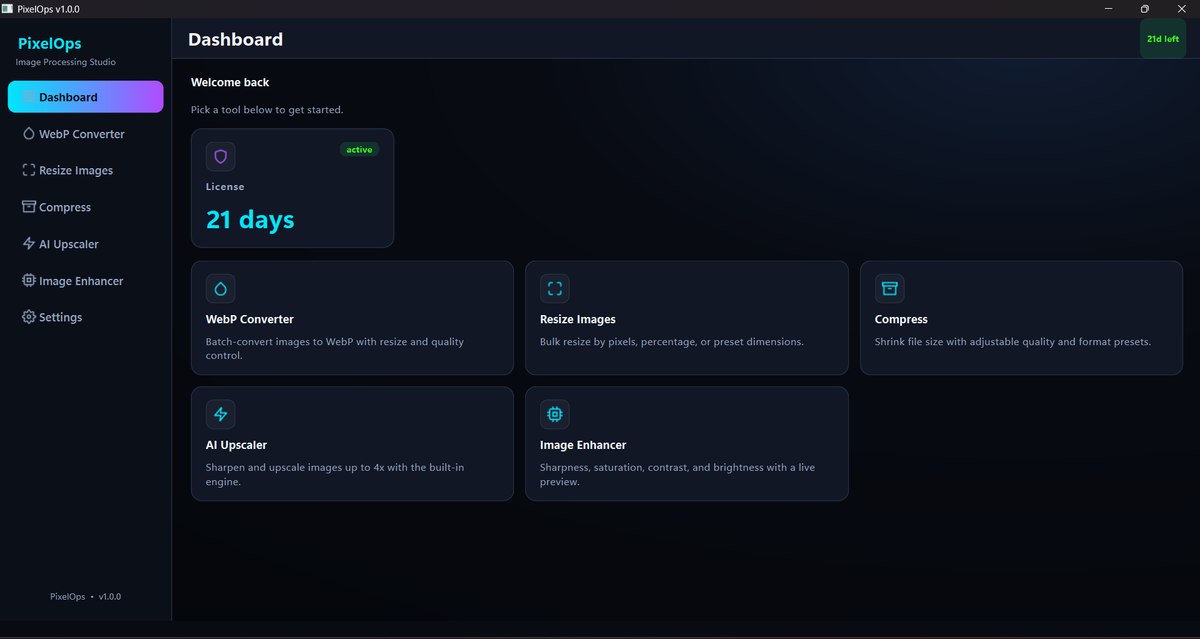Click 'Shrink file size' description text

coord(1013,342)
